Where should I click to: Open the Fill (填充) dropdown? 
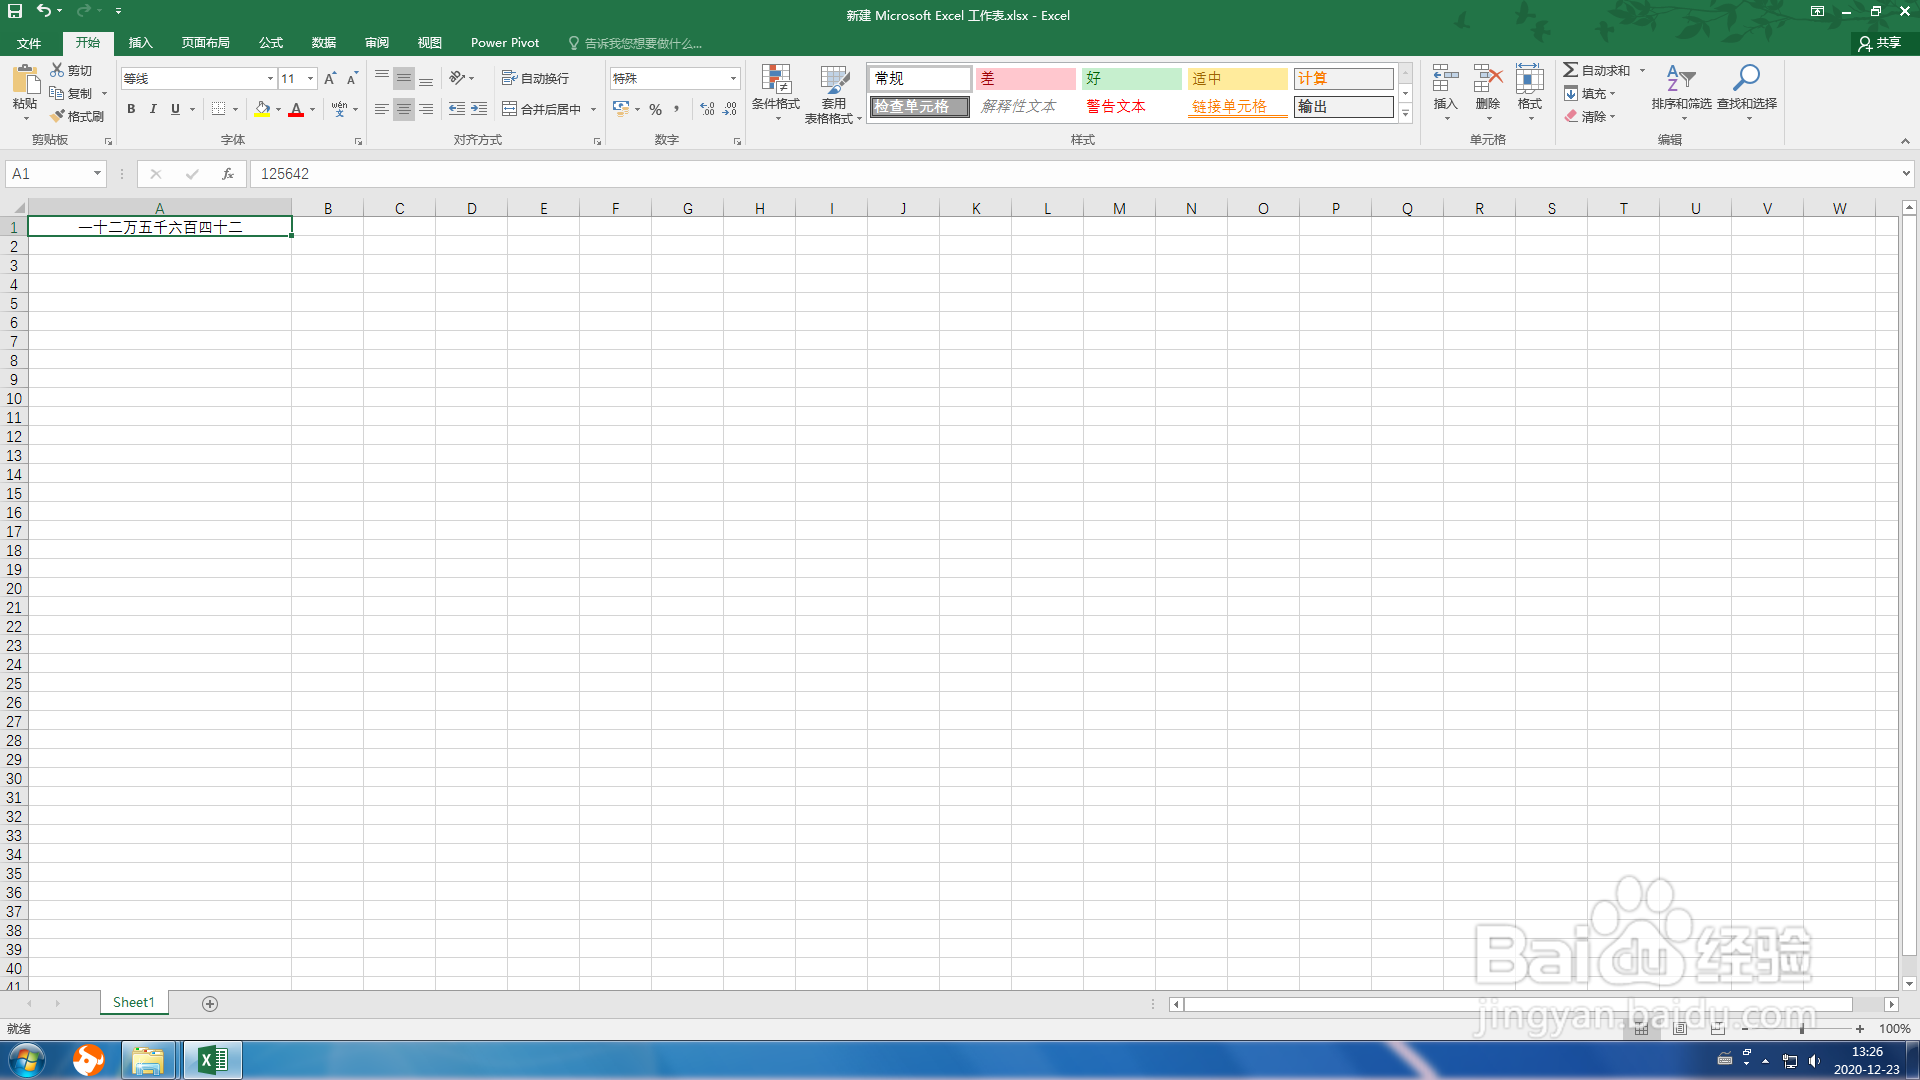(x=1590, y=93)
